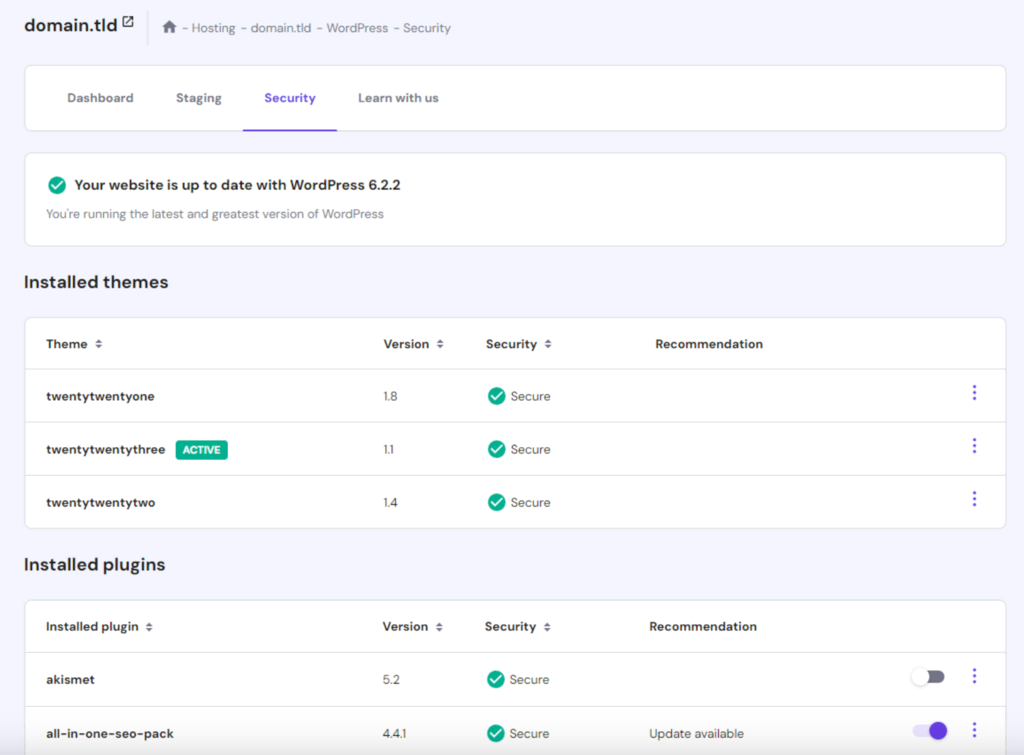The image size is (1024, 755).
Task: Sort themes by Version column
Action: (440, 344)
